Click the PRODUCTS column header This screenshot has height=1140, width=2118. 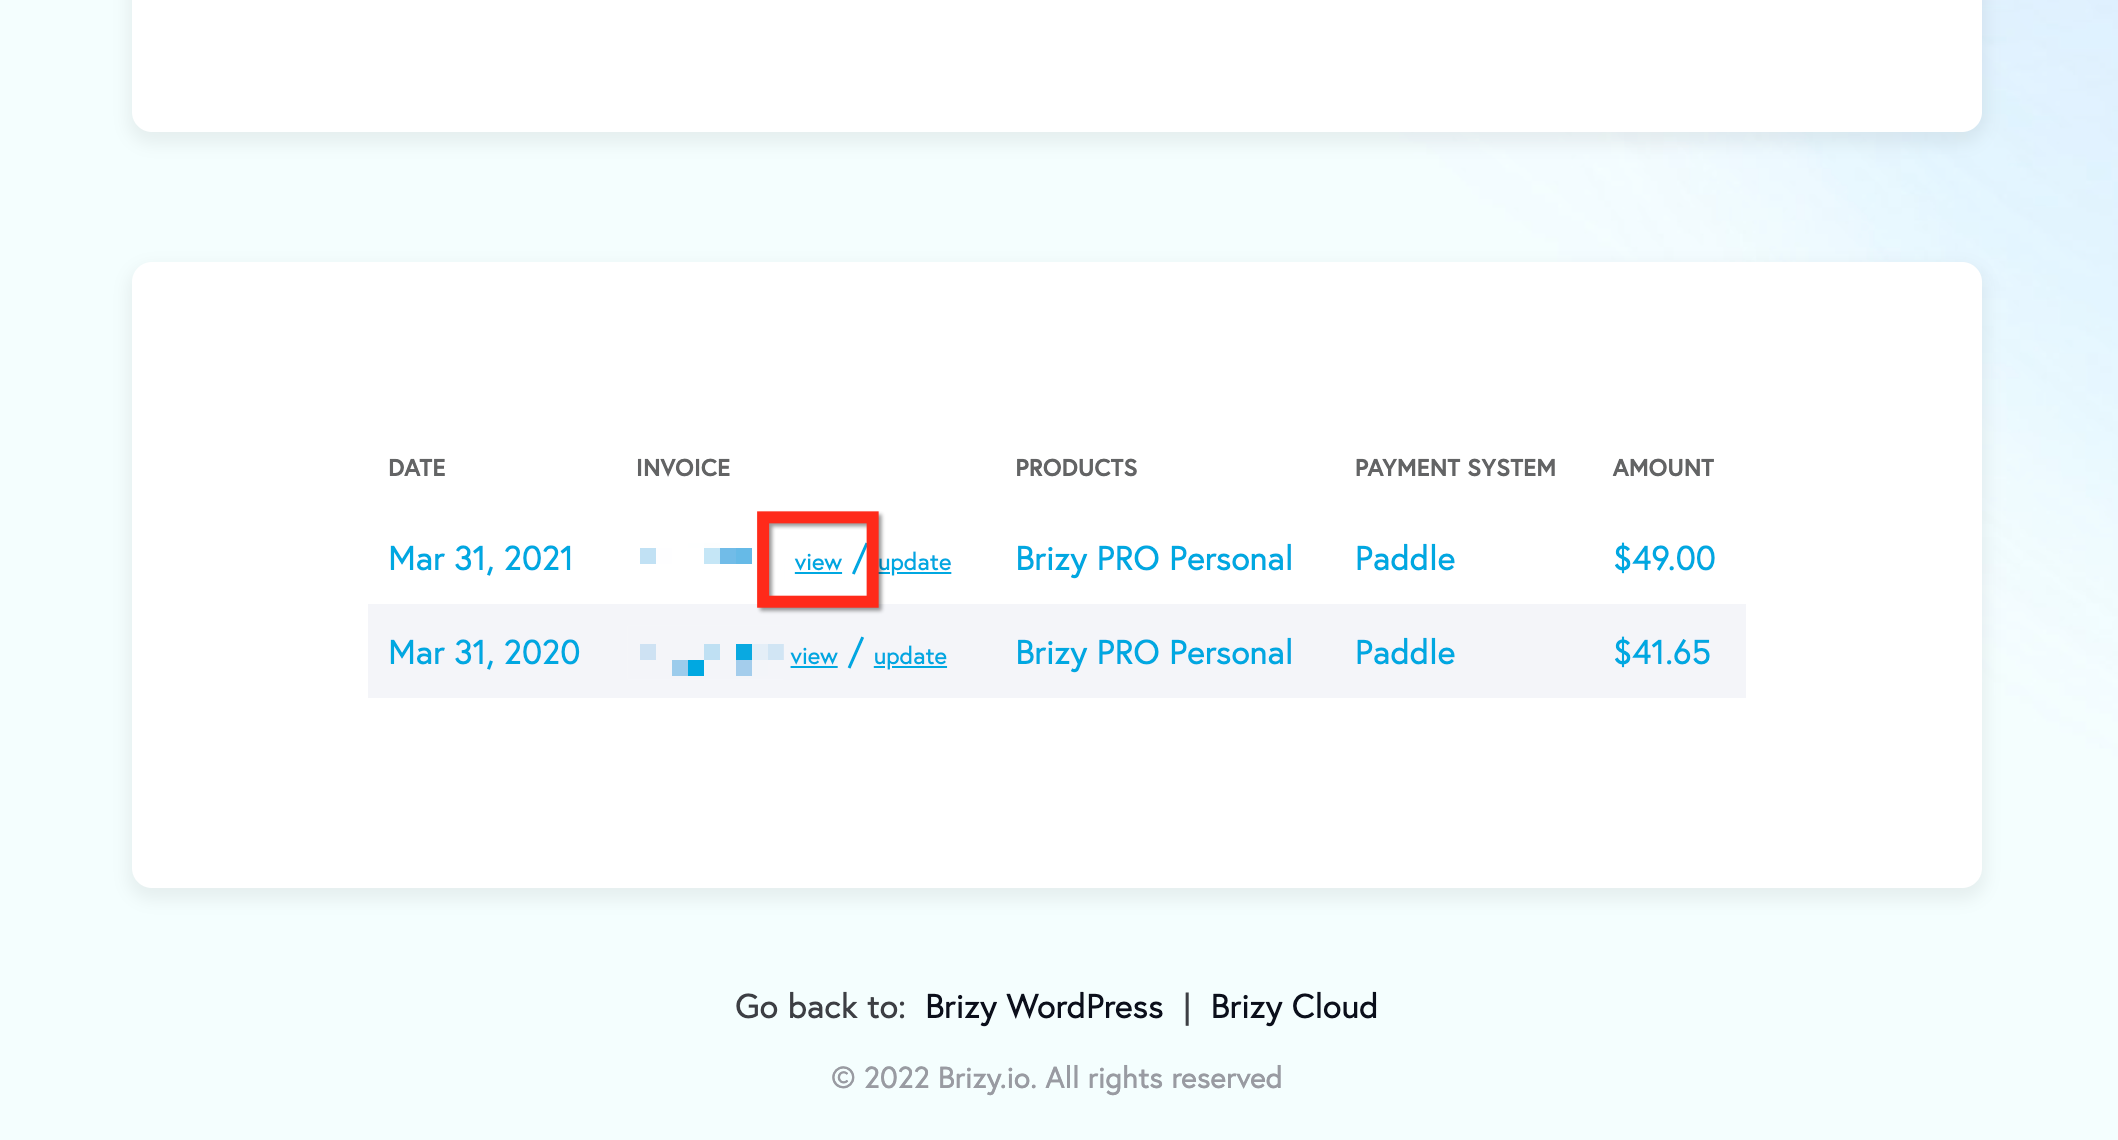click(1076, 468)
